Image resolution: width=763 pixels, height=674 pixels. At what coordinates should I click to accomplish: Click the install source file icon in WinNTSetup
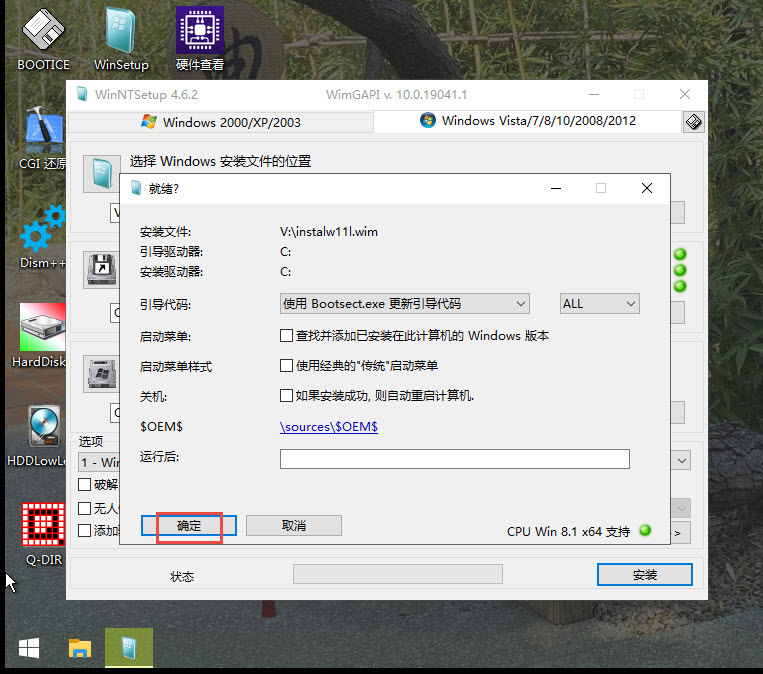click(102, 174)
